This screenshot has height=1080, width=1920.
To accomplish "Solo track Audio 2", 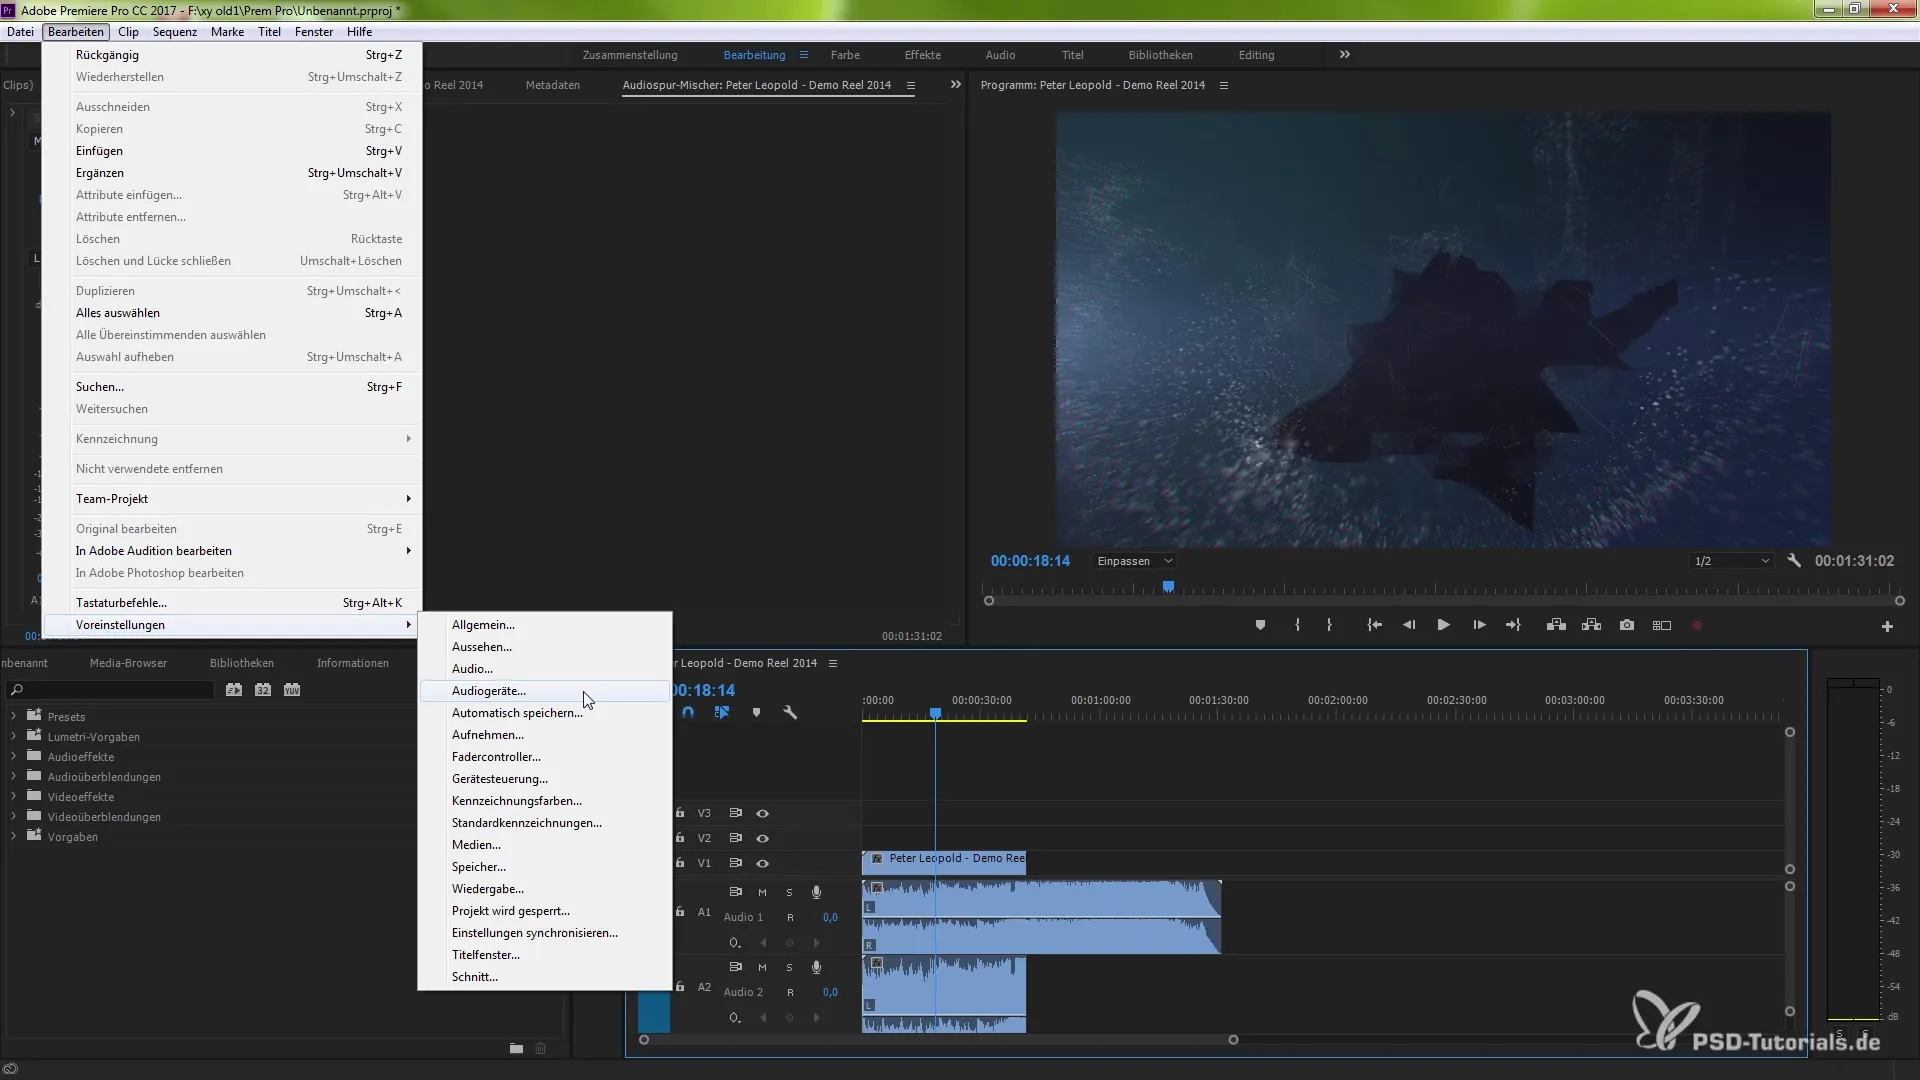I will click(x=789, y=967).
